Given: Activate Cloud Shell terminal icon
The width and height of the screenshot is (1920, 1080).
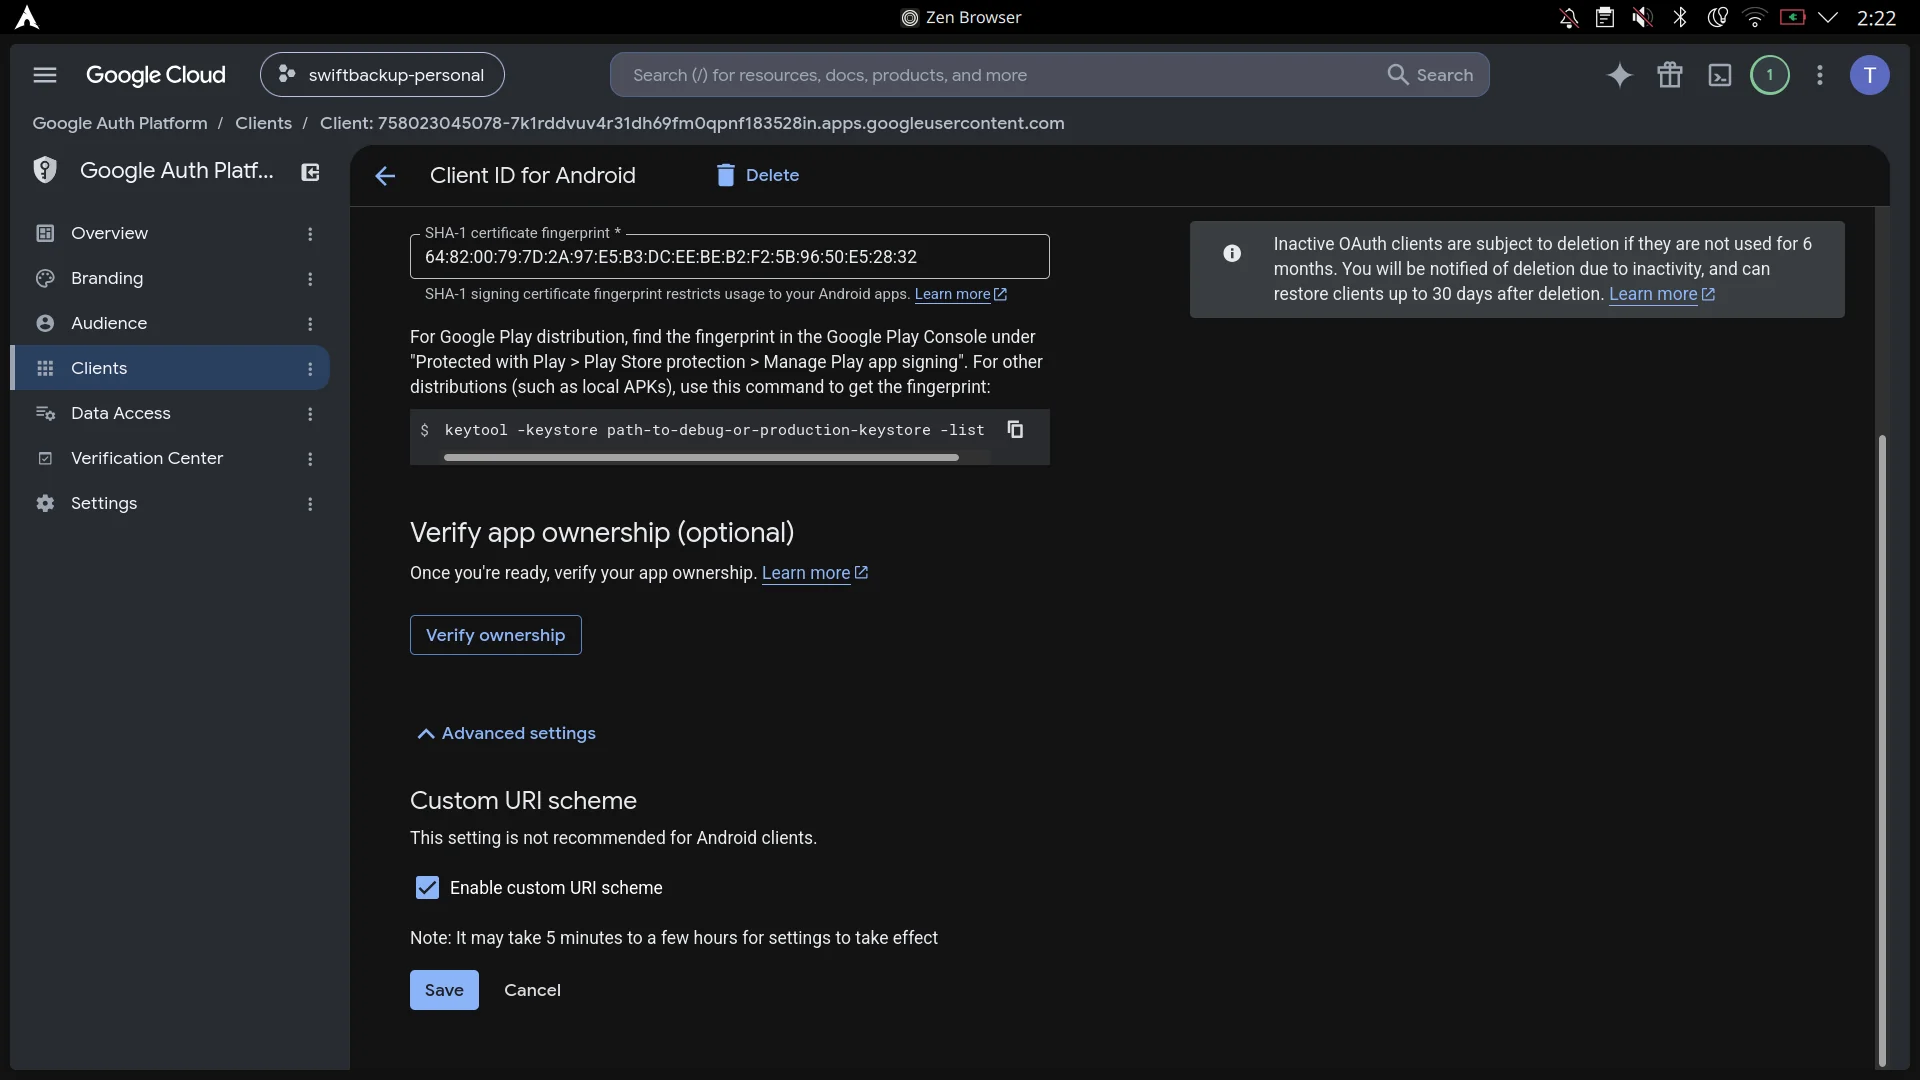Looking at the screenshot, I should pos(1719,75).
